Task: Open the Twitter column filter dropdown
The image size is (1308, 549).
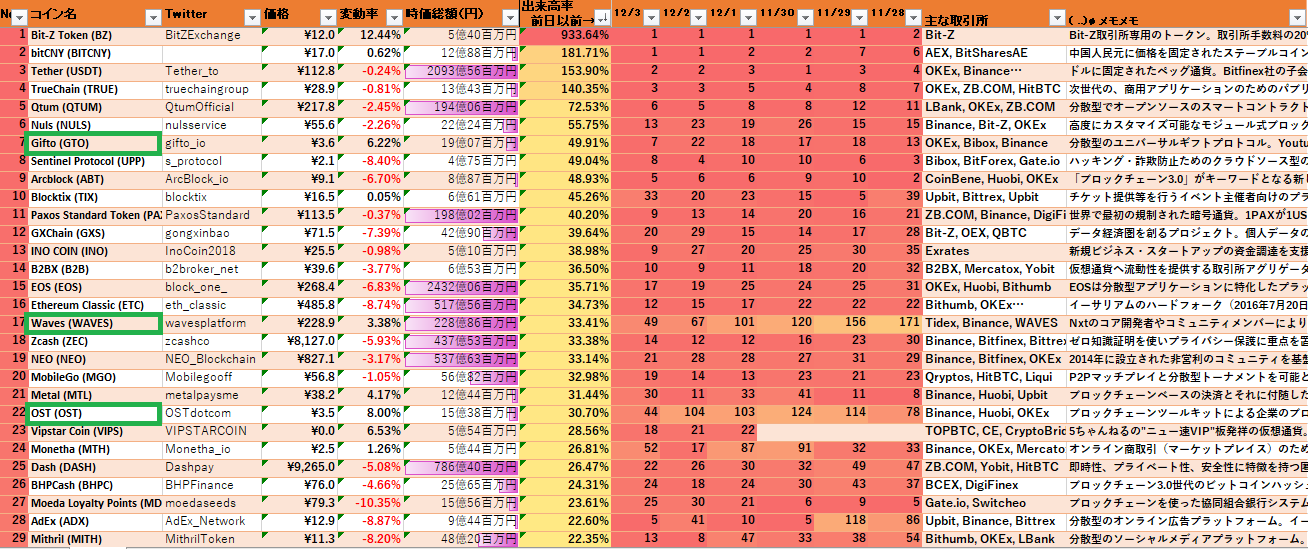Action: 250,17
